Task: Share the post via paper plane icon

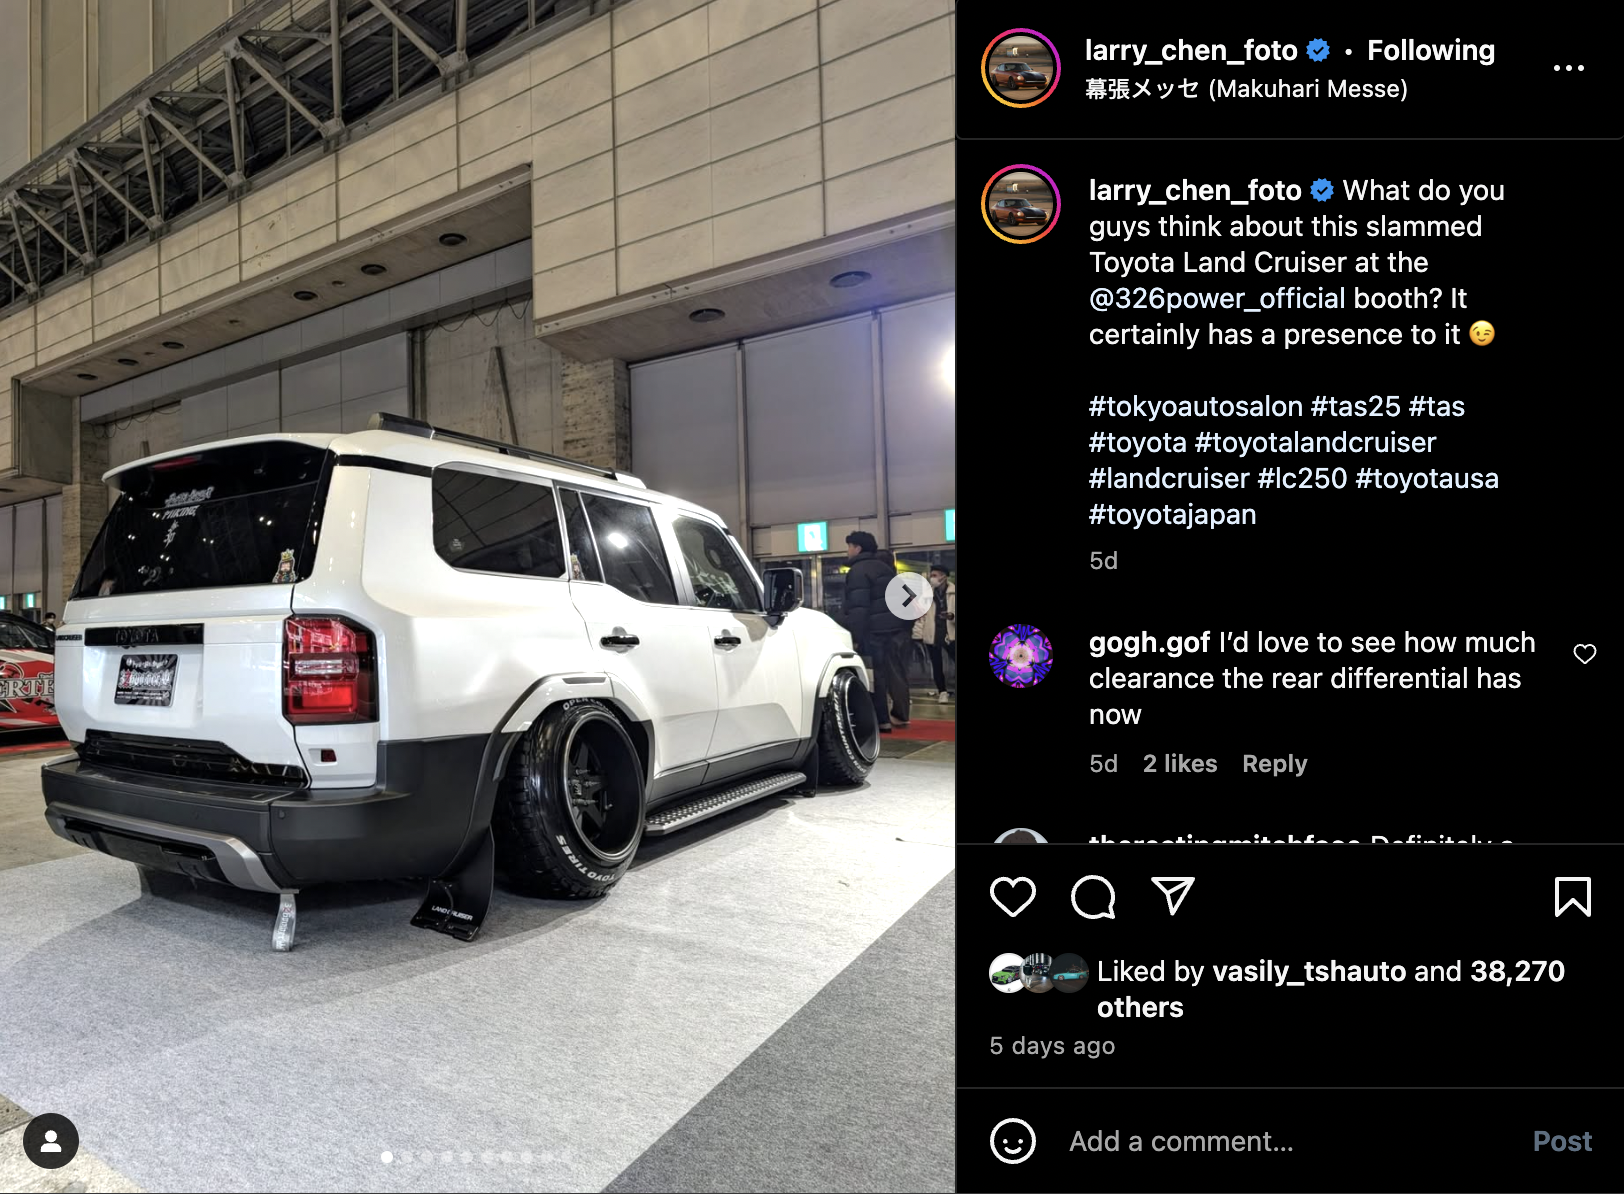Action: 1173,896
